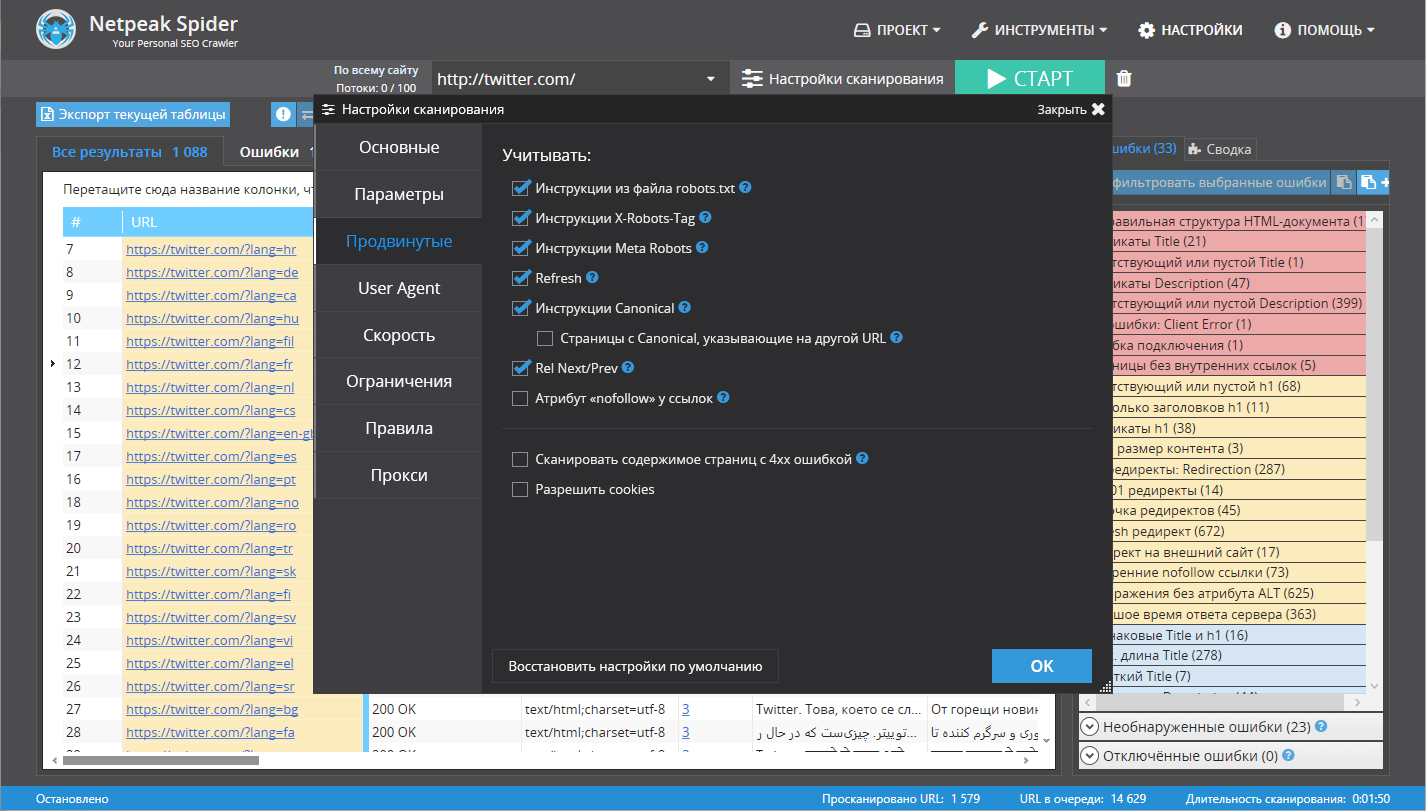Viewport: 1426px width, 811px height.
Task: Uncheck Rel Next/Prev option
Action: pyautogui.click(x=520, y=368)
